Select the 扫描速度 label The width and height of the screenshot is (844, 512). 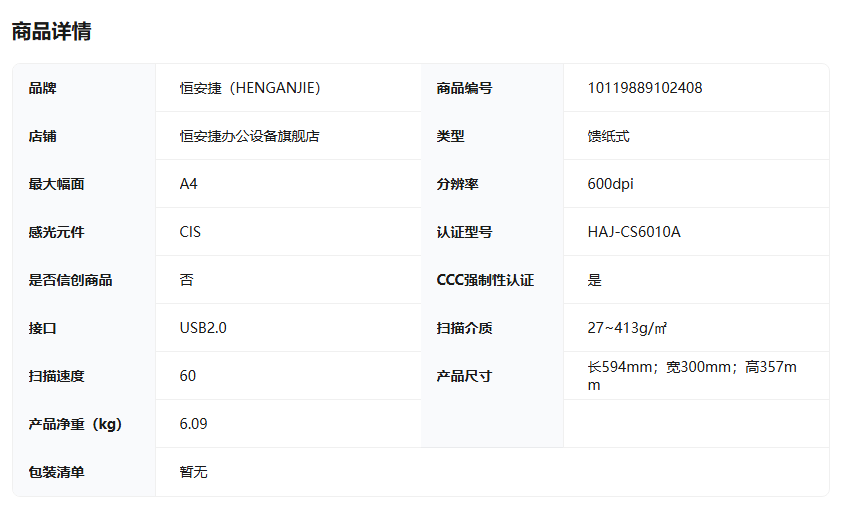point(57,375)
